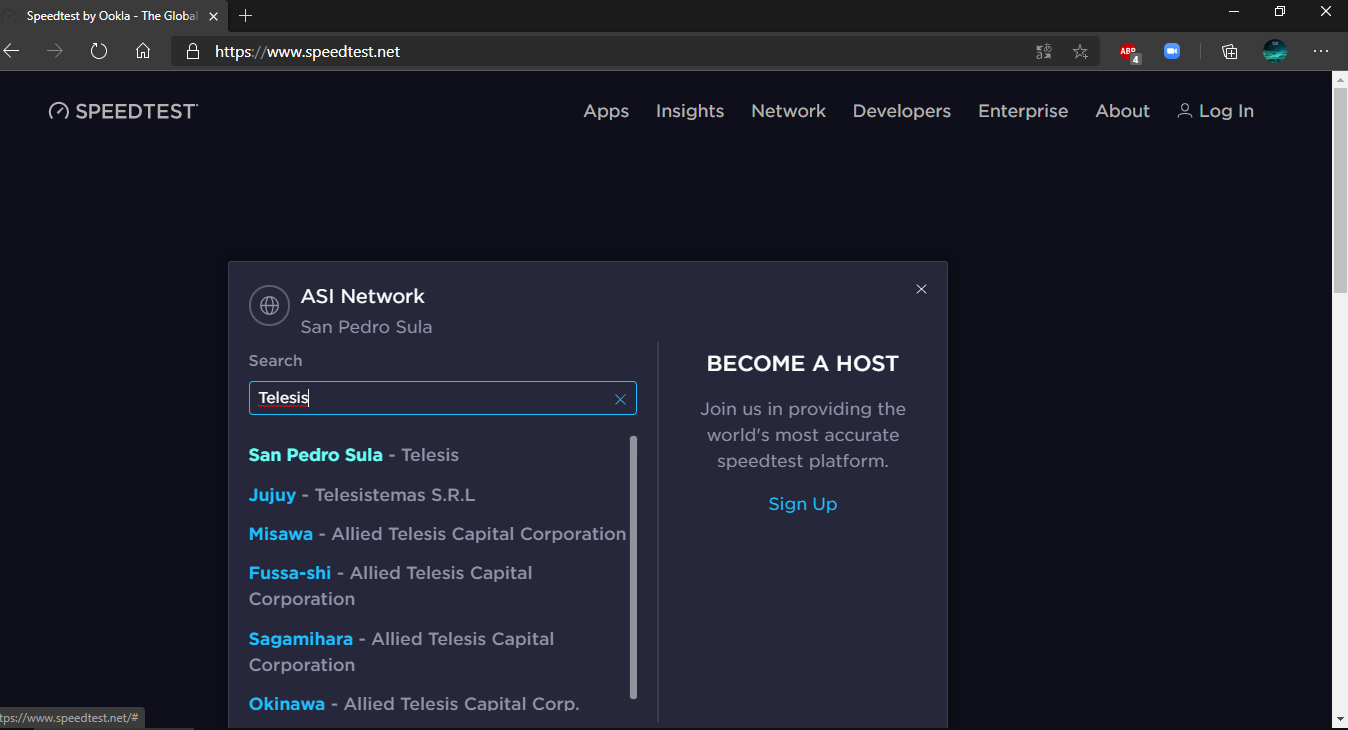
Task: Open the browser profile avatar
Action: pyautogui.click(x=1275, y=51)
